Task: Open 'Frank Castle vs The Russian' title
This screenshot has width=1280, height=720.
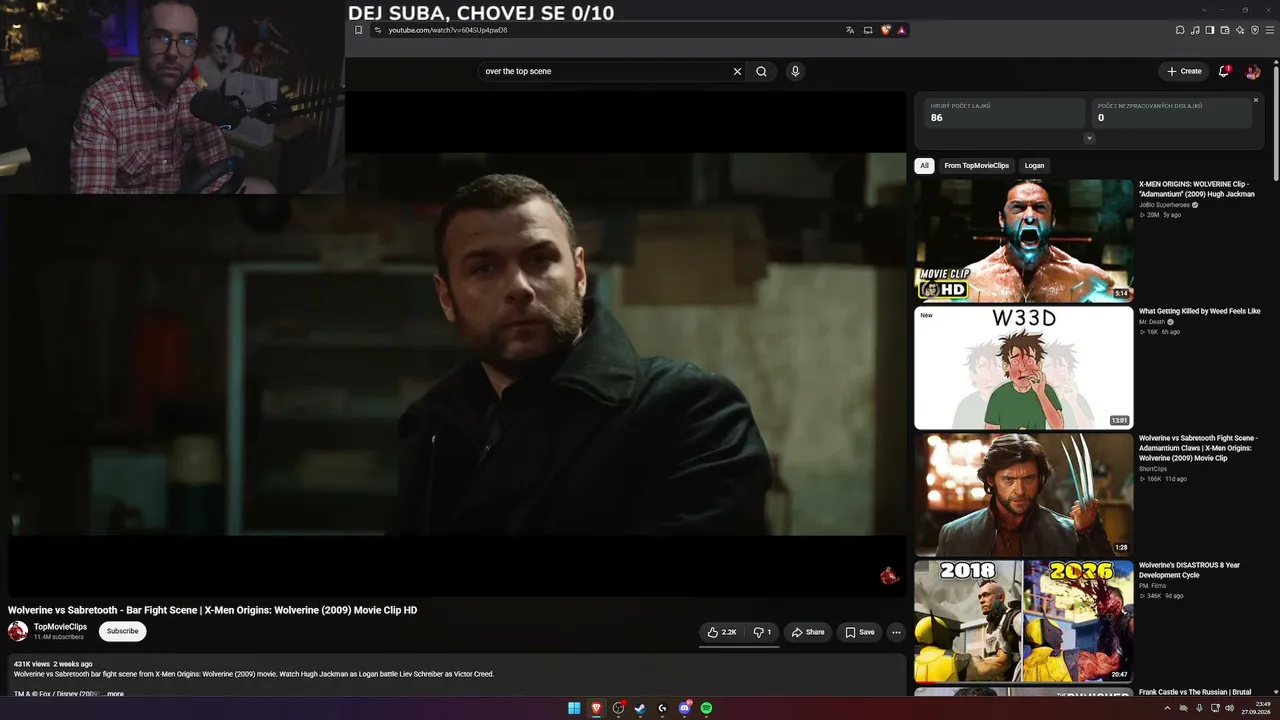Action: pyautogui.click(x=1195, y=692)
